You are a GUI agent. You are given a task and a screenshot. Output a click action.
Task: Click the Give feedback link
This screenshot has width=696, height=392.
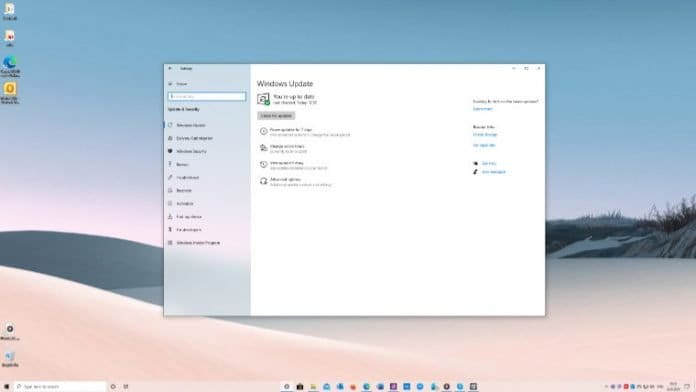click(x=493, y=172)
